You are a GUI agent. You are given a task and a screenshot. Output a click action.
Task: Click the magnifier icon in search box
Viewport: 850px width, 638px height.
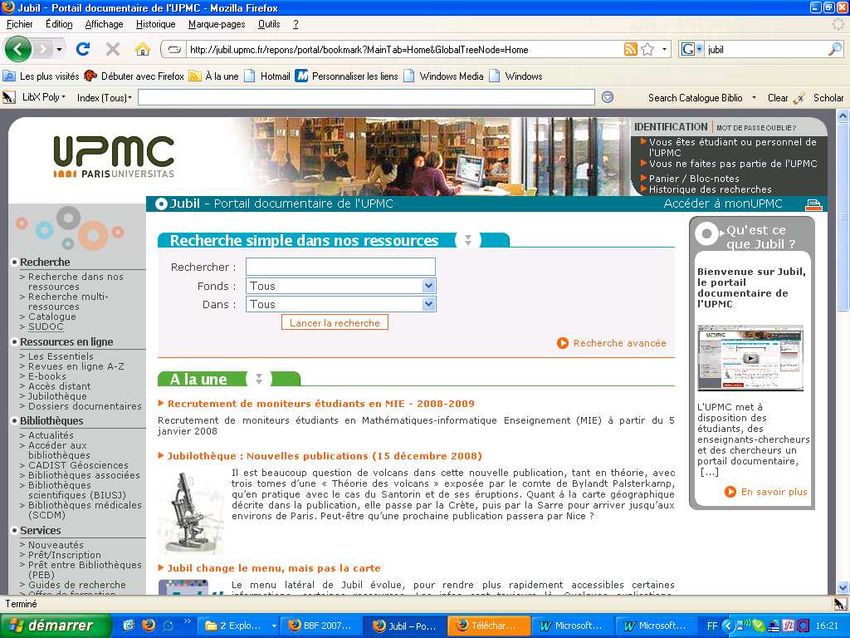click(x=835, y=49)
